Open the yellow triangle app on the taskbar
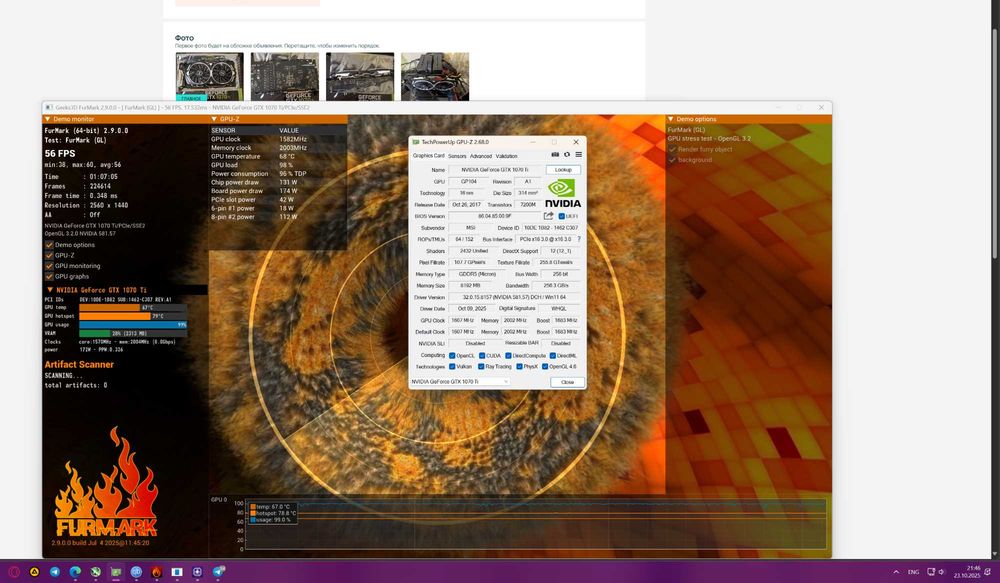Screen dimensions: 1000x583 (34, 572)
